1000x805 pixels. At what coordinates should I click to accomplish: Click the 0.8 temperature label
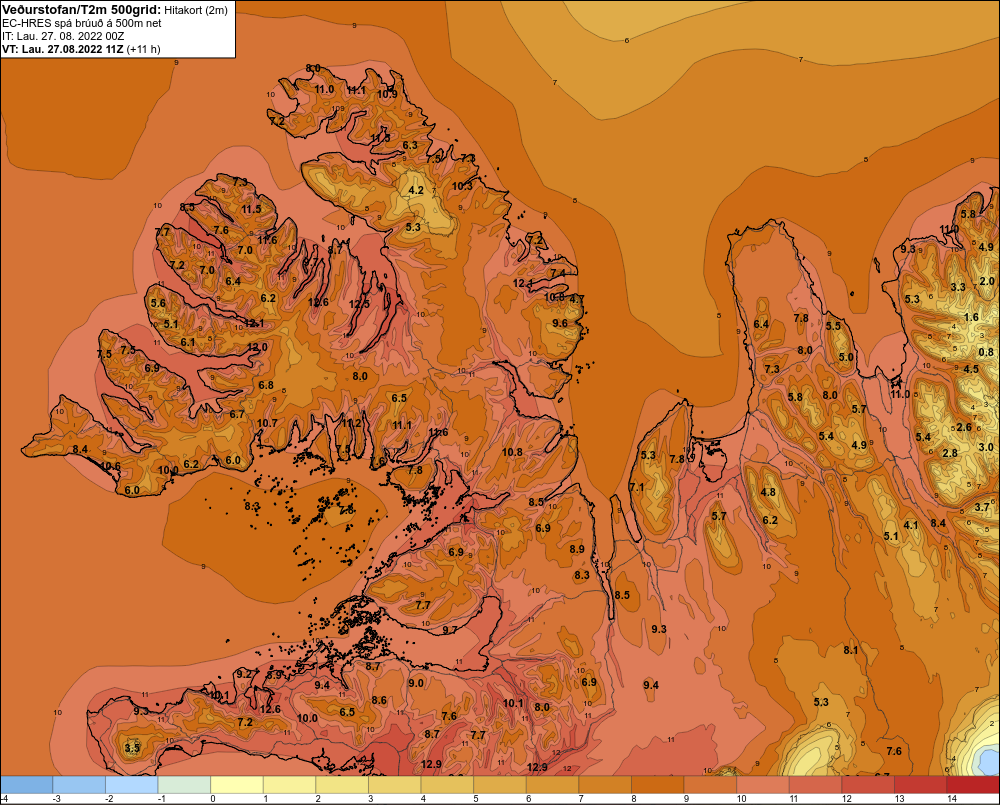pyautogui.click(x=986, y=352)
